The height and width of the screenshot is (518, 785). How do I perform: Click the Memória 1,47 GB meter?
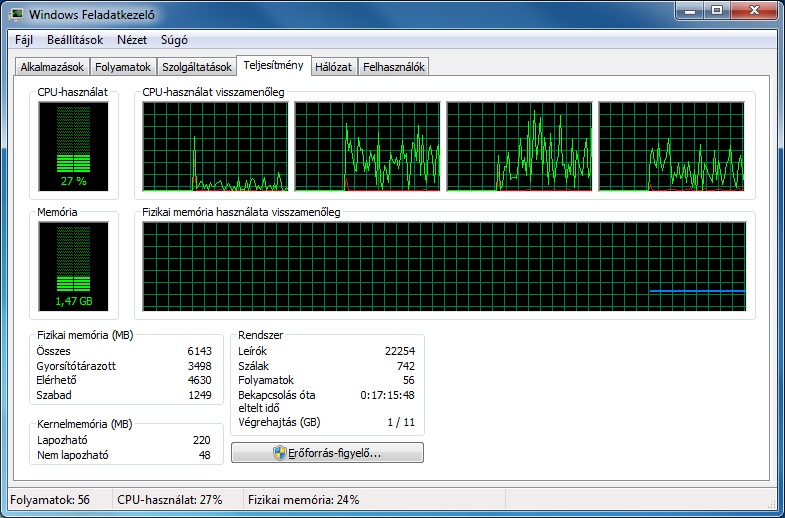click(74, 266)
